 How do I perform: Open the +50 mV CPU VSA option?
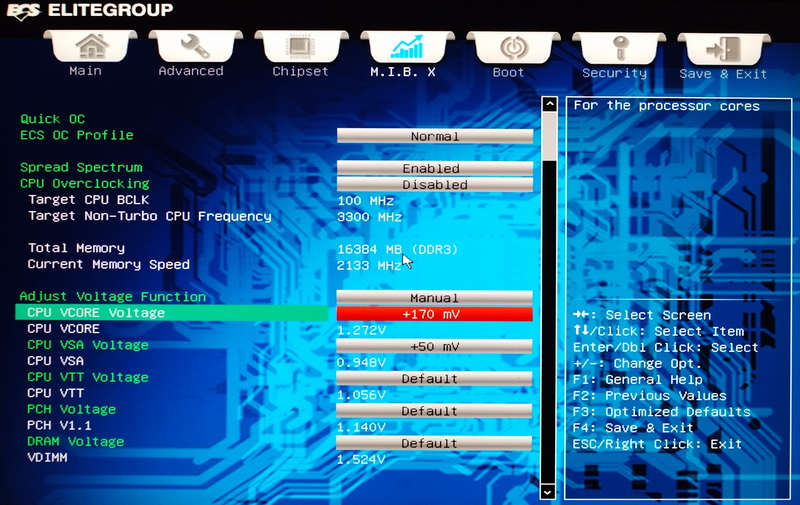[x=434, y=346]
